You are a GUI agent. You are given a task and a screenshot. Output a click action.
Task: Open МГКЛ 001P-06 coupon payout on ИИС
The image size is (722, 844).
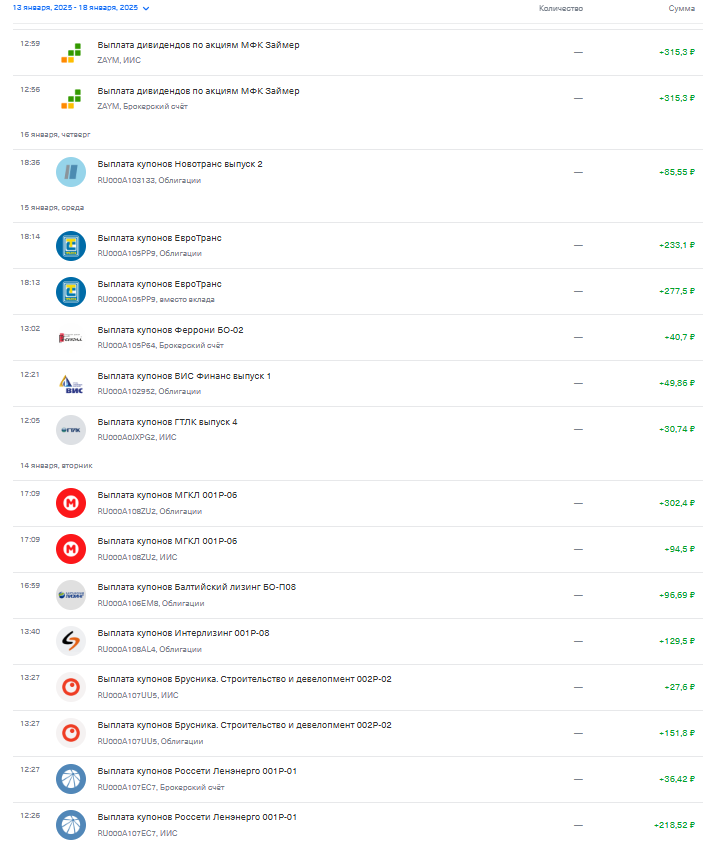point(358,549)
